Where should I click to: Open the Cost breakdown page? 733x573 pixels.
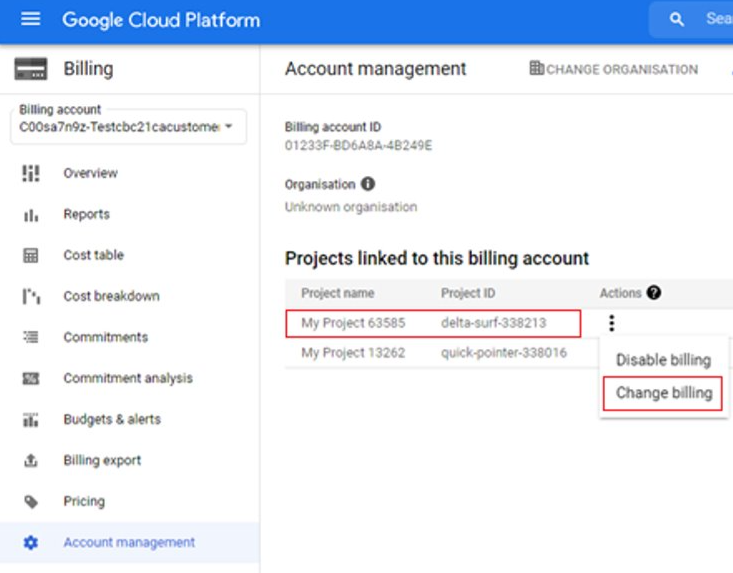coord(111,296)
